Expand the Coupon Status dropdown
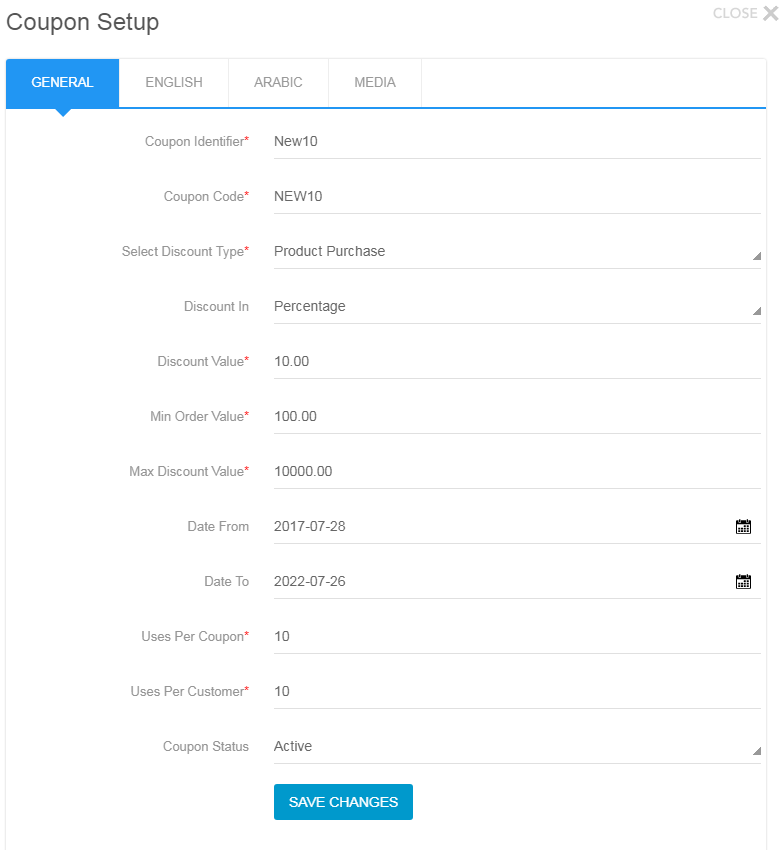This screenshot has width=779, height=850. tap(517, 747)
